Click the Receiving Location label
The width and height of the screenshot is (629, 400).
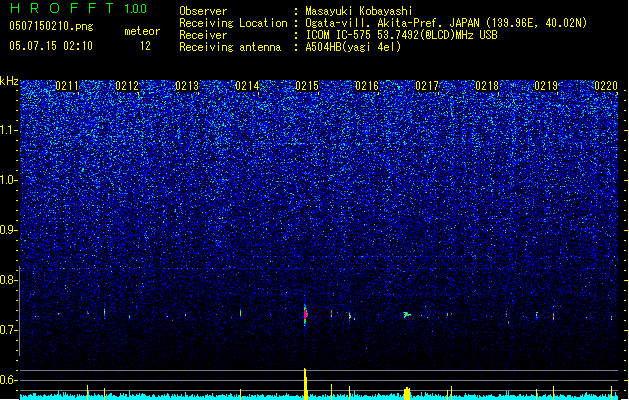233,23
